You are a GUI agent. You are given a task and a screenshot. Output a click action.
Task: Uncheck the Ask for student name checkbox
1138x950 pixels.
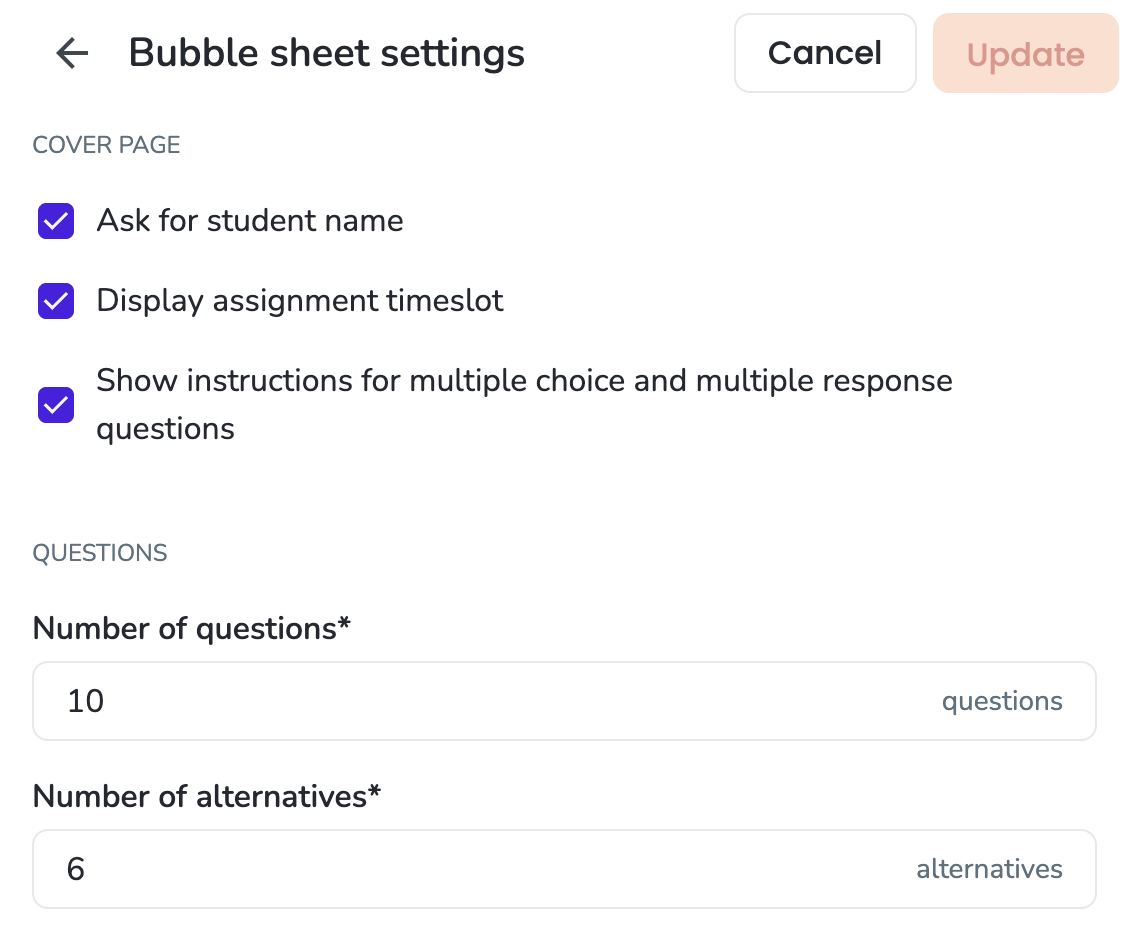[x=56, y=221]
